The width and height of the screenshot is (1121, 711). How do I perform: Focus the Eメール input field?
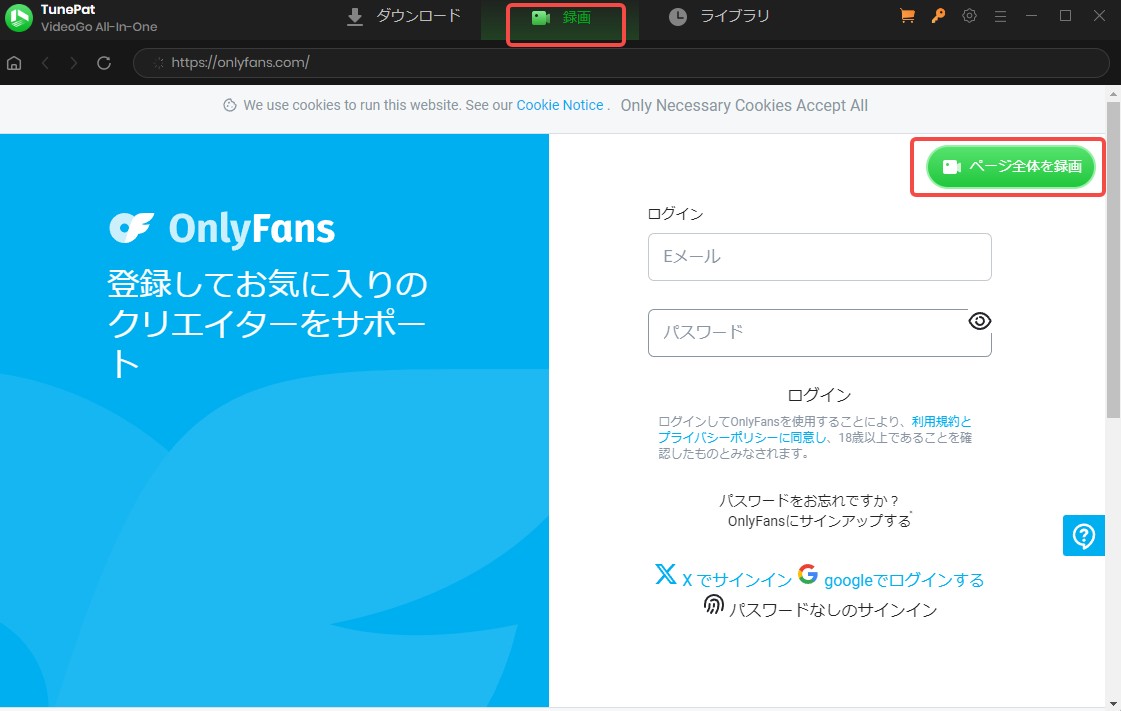pyautogui.click(x=819, y=257)
